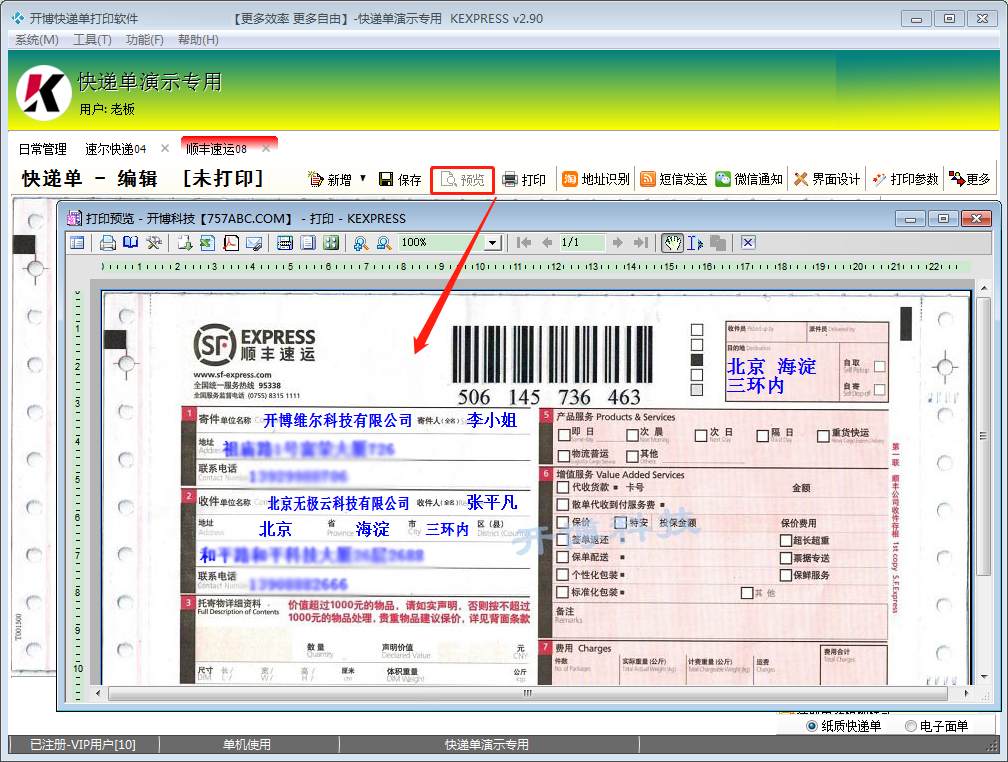Export preview to PDF icon
Screen dimensions: 1008x762
(x=230, y=242)
